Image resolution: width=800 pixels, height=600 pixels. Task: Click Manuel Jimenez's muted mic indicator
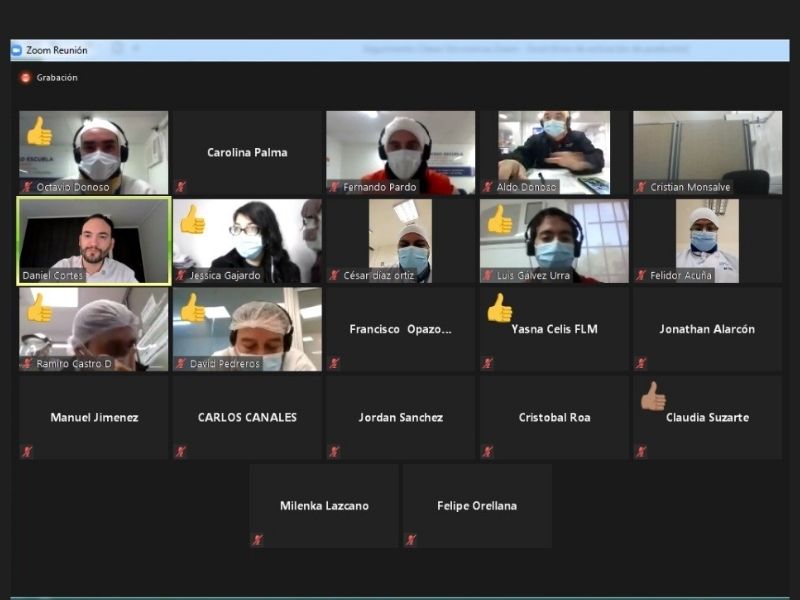coord(27,452)
